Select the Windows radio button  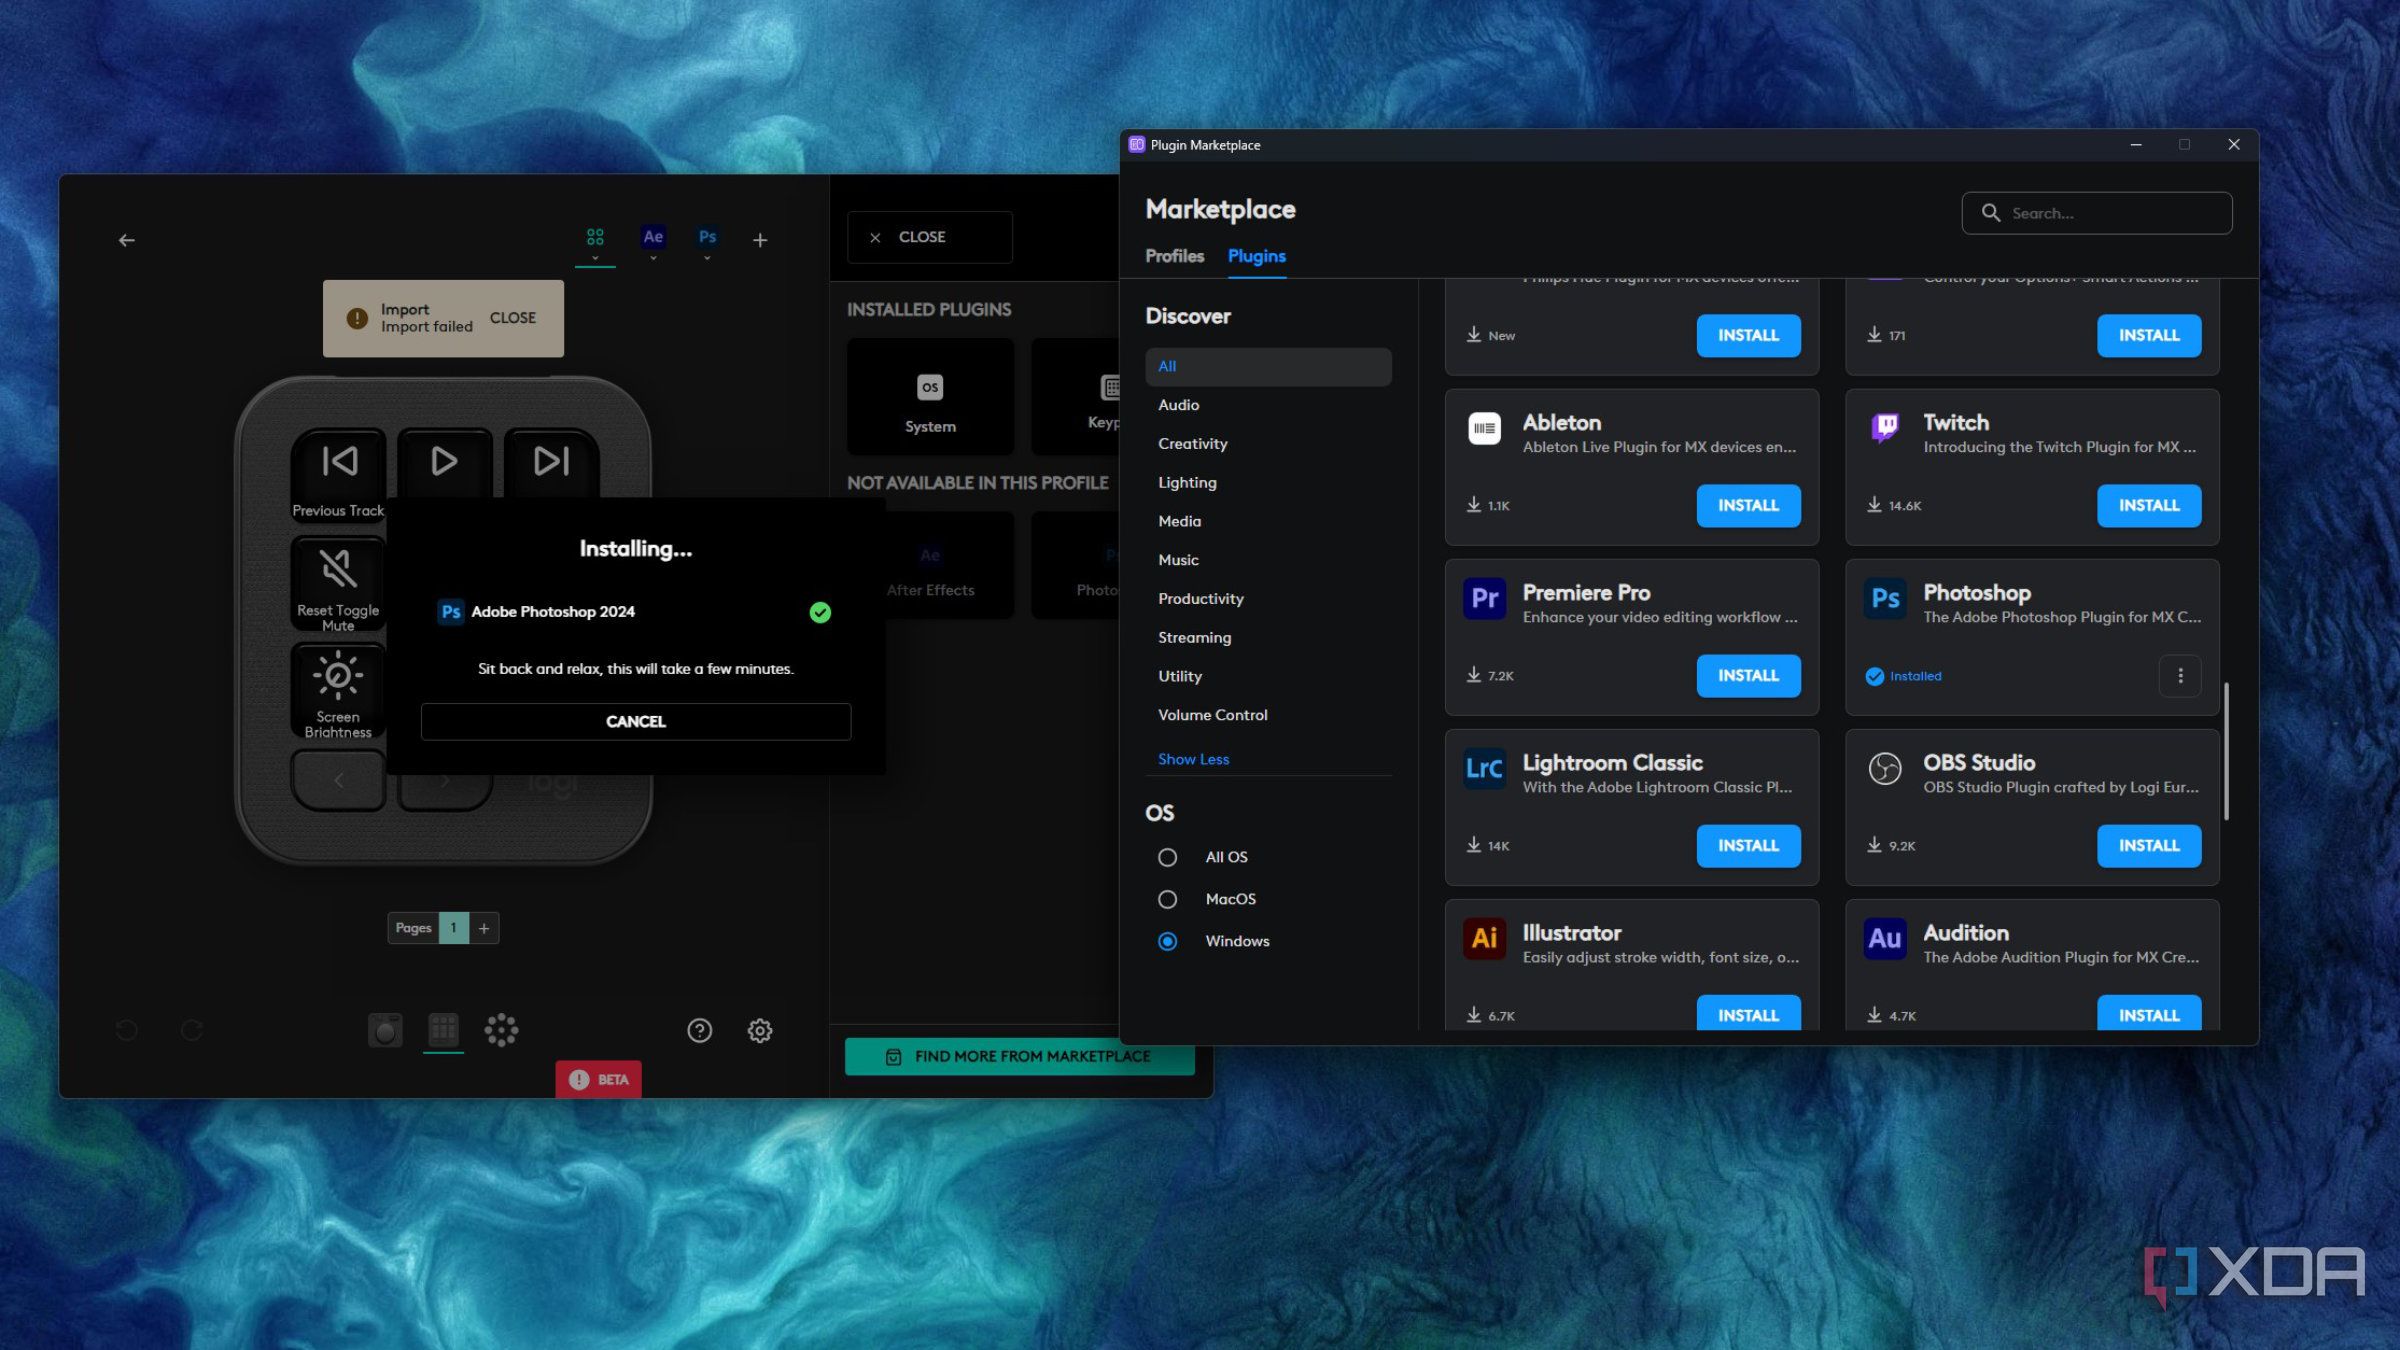(x=1167, y=941)
